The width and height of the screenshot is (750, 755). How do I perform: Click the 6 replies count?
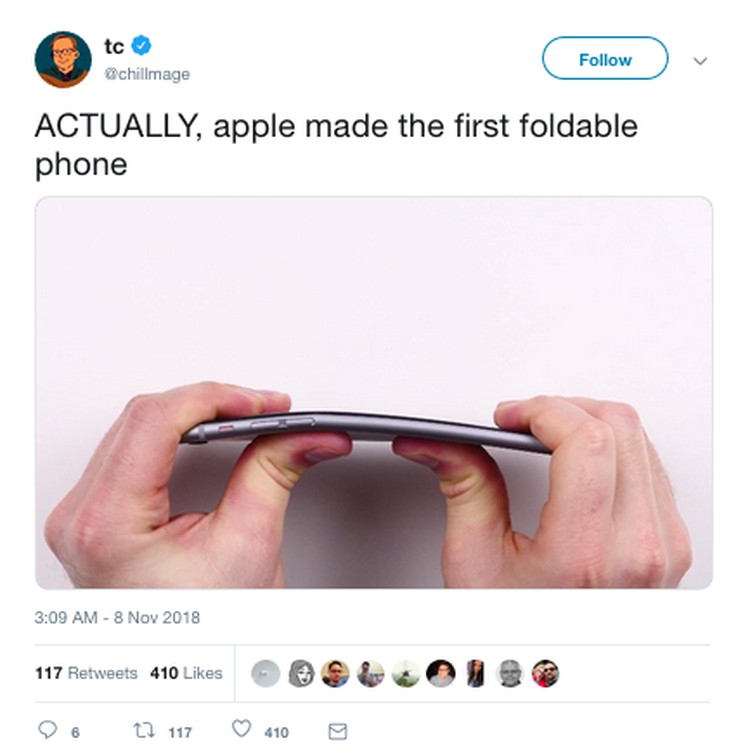coord(75,733)
